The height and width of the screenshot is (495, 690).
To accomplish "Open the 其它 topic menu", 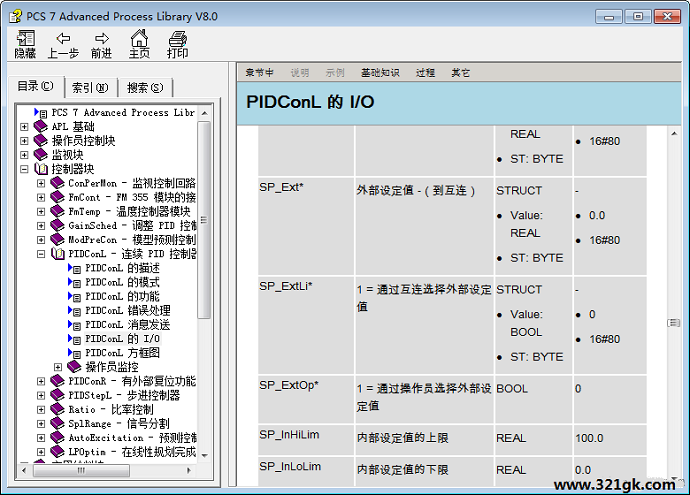I will (x=461, y=73).
